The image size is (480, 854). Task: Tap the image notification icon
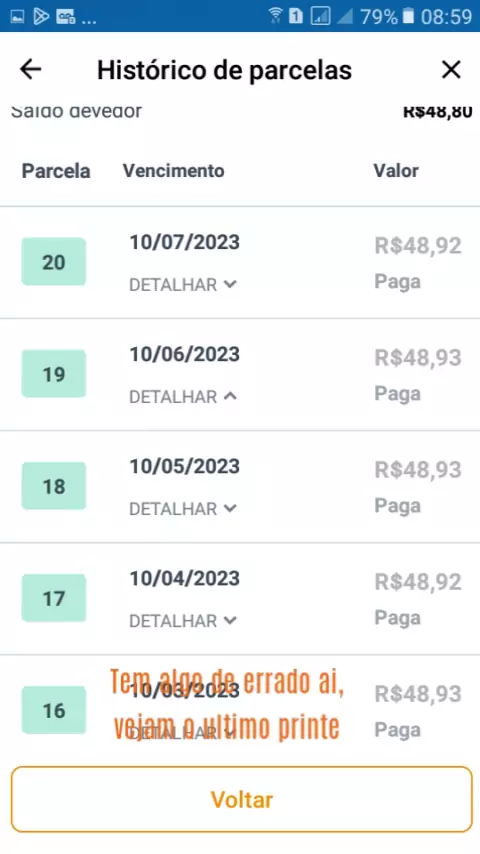tap(17, 17)
